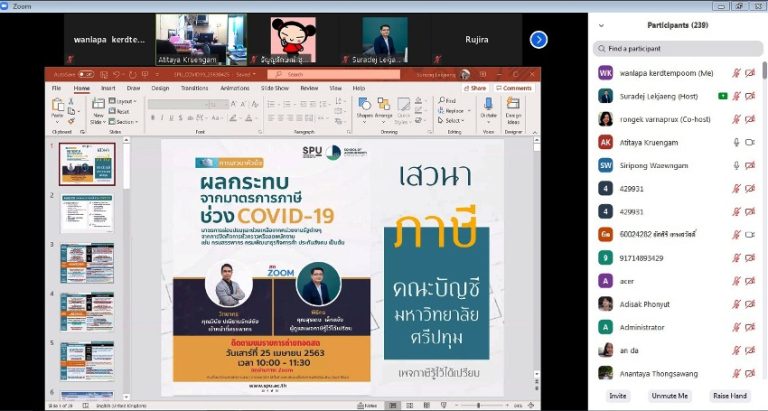Click Atitaya Kruengam's microphone icon
The image size is (768, 411).
coord(736,142)
